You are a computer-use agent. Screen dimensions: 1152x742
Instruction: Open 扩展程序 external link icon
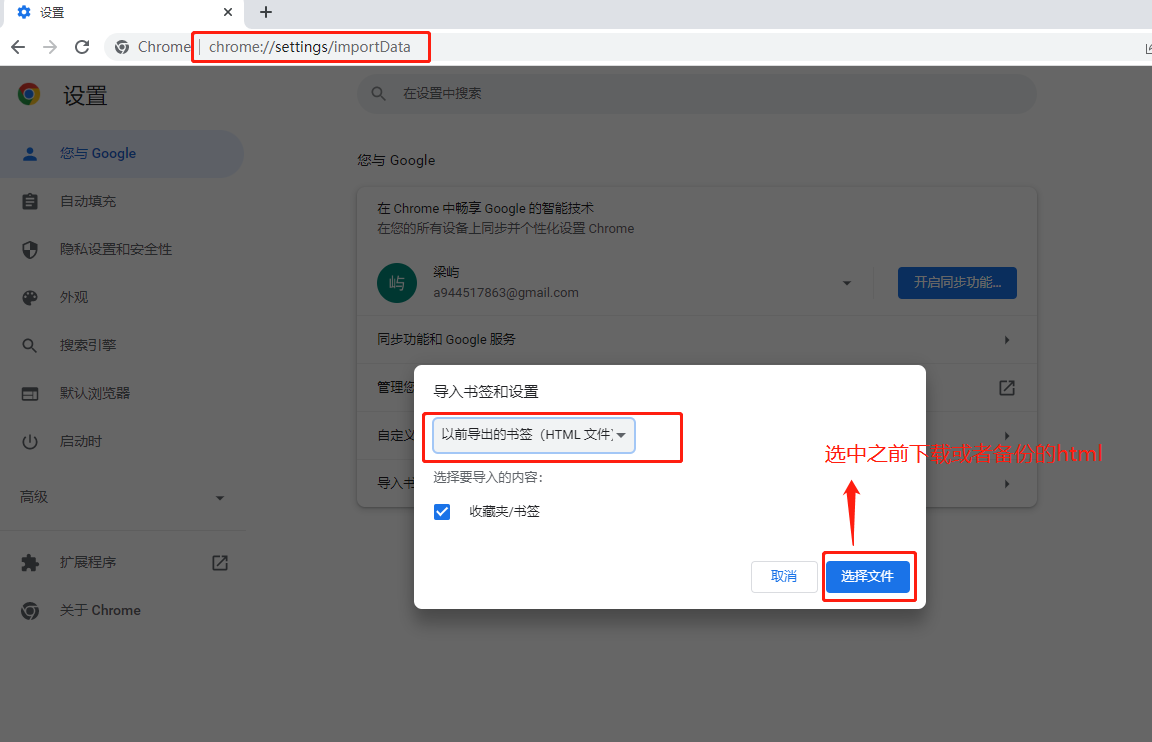pyautogui.click(x=220, y=563)
